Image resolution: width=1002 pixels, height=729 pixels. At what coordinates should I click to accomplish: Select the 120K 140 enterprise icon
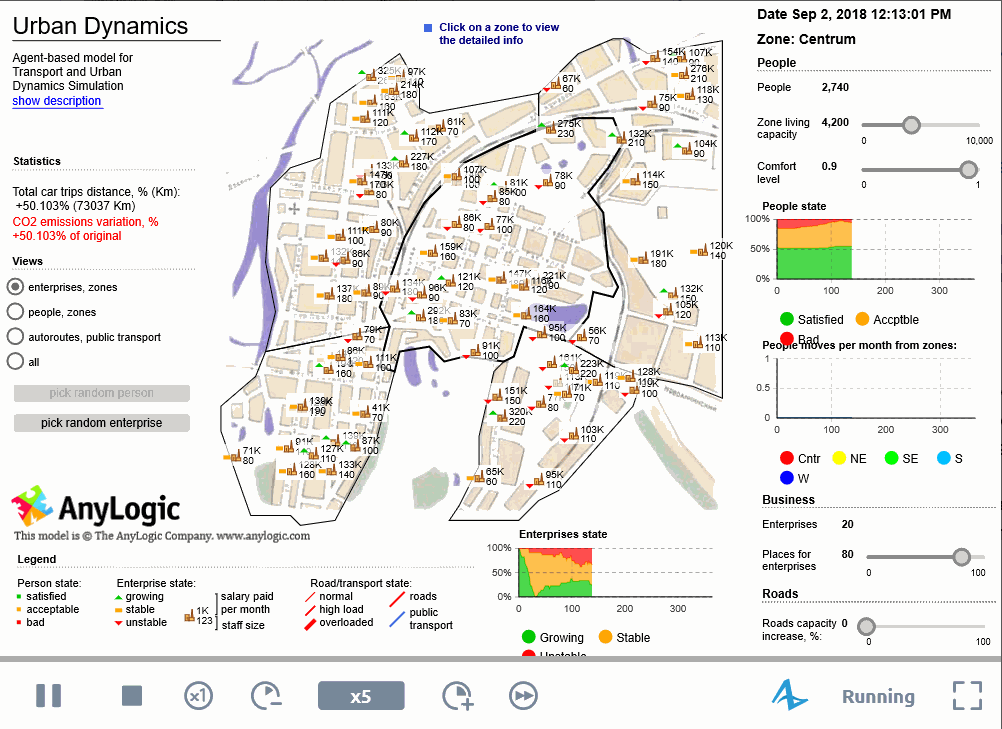coord(703,250)
